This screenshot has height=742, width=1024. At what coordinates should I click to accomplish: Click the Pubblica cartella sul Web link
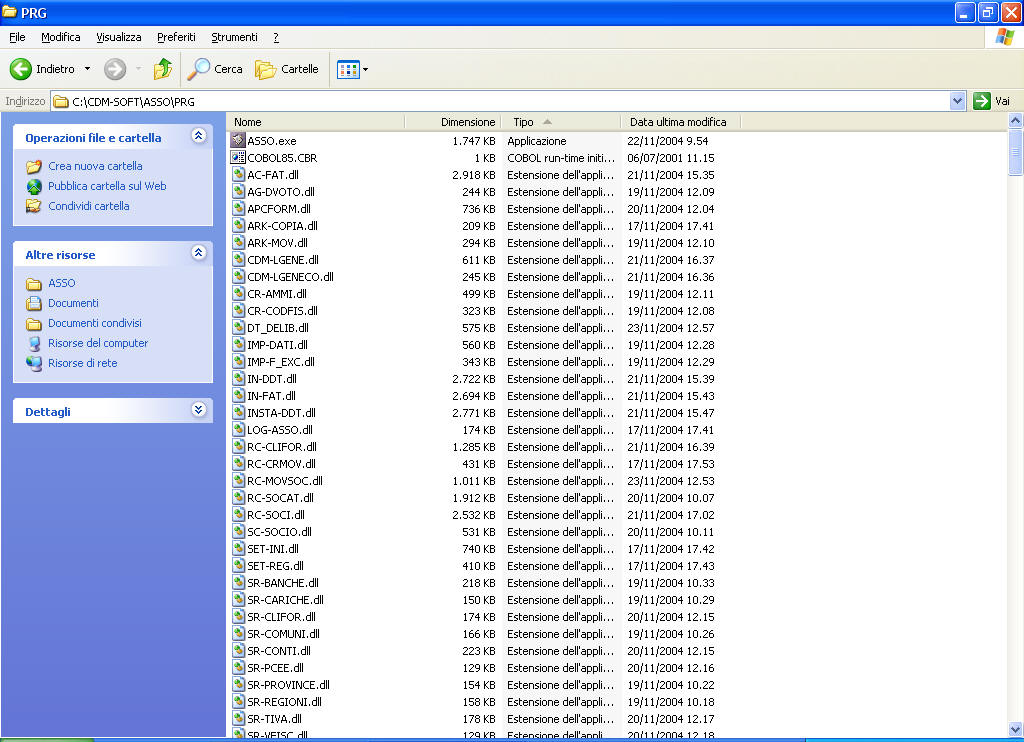[107, 186]
